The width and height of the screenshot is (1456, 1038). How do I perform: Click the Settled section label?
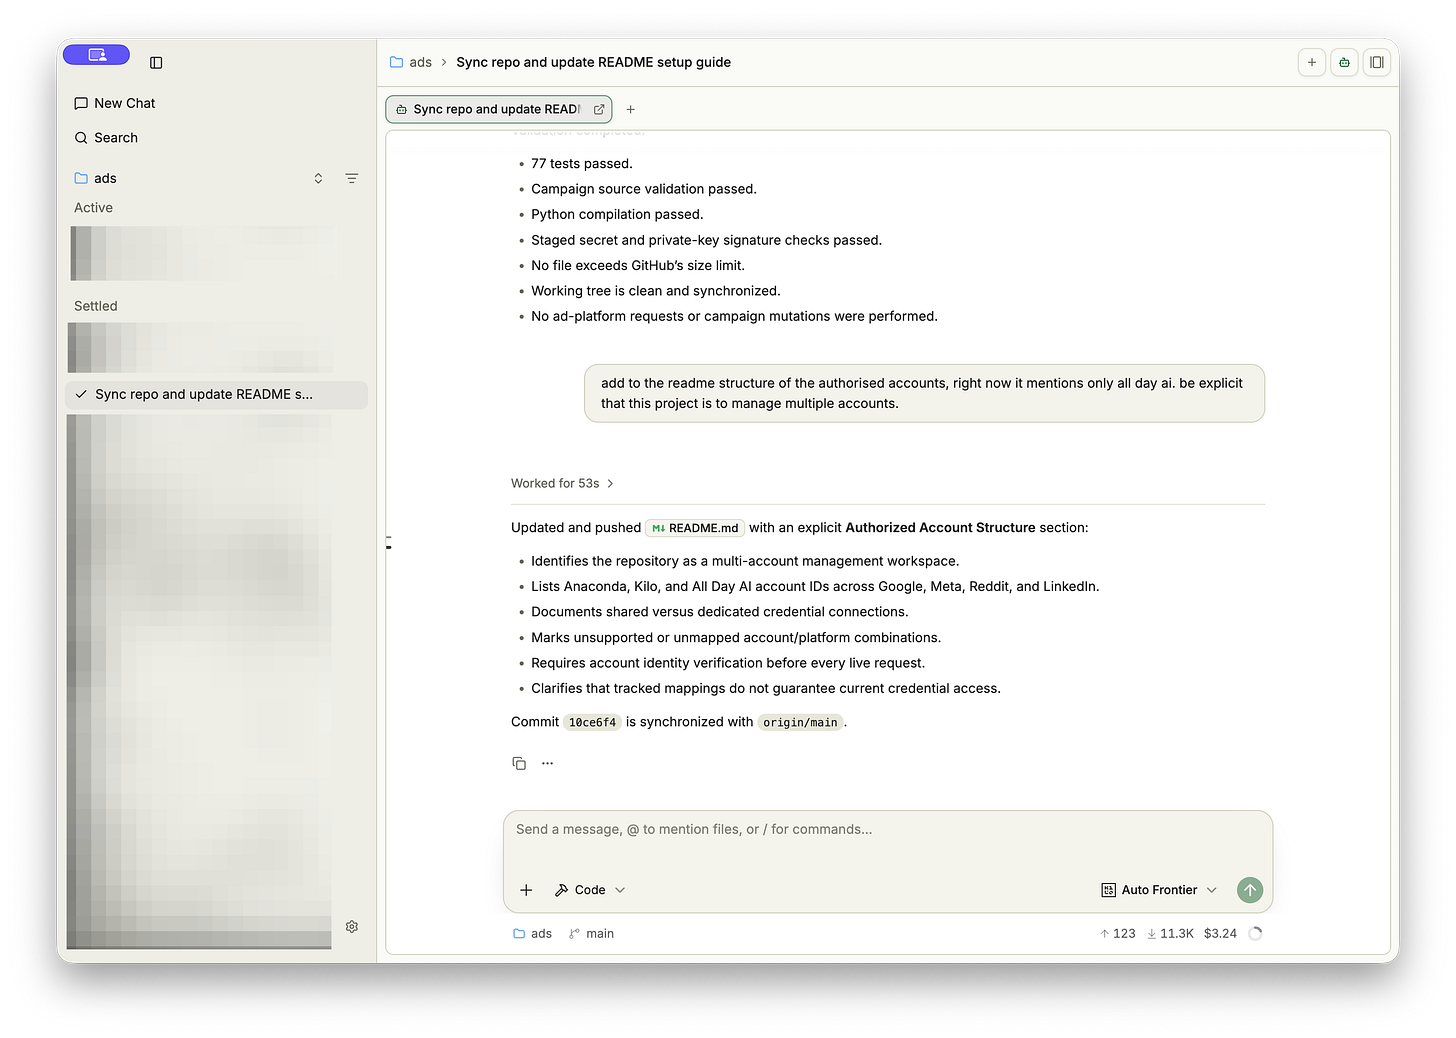pyautogui.click(x=96, y=306)
